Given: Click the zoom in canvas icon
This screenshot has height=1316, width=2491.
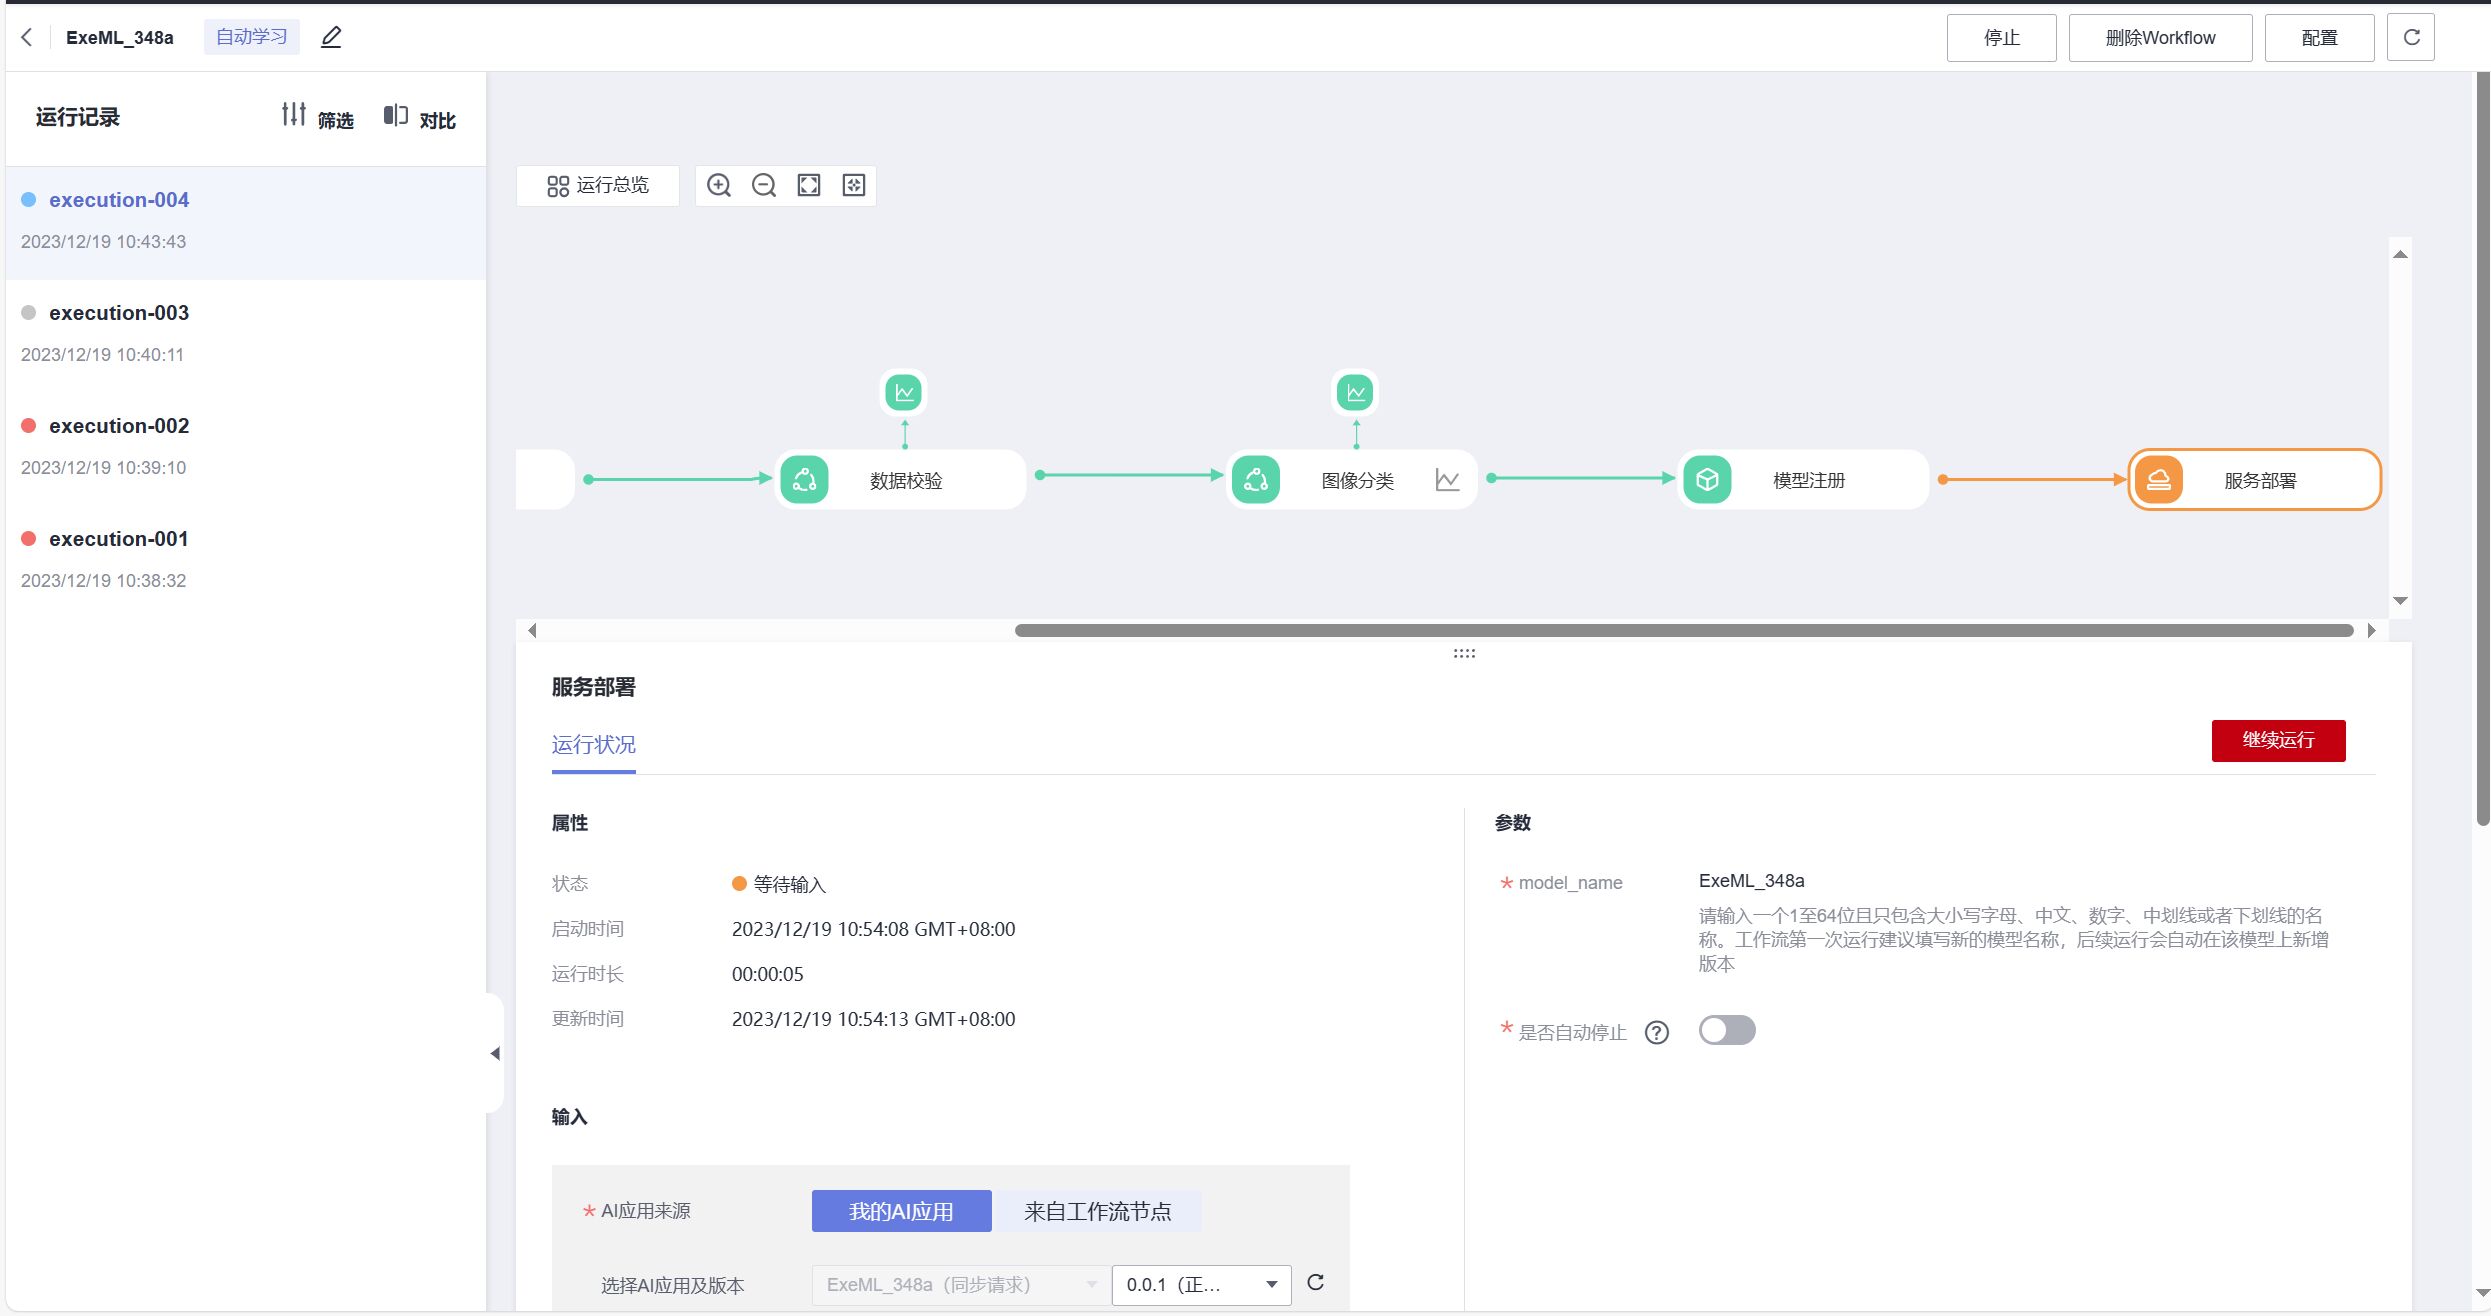Looking at the screenshot, I should pos(719,185).
